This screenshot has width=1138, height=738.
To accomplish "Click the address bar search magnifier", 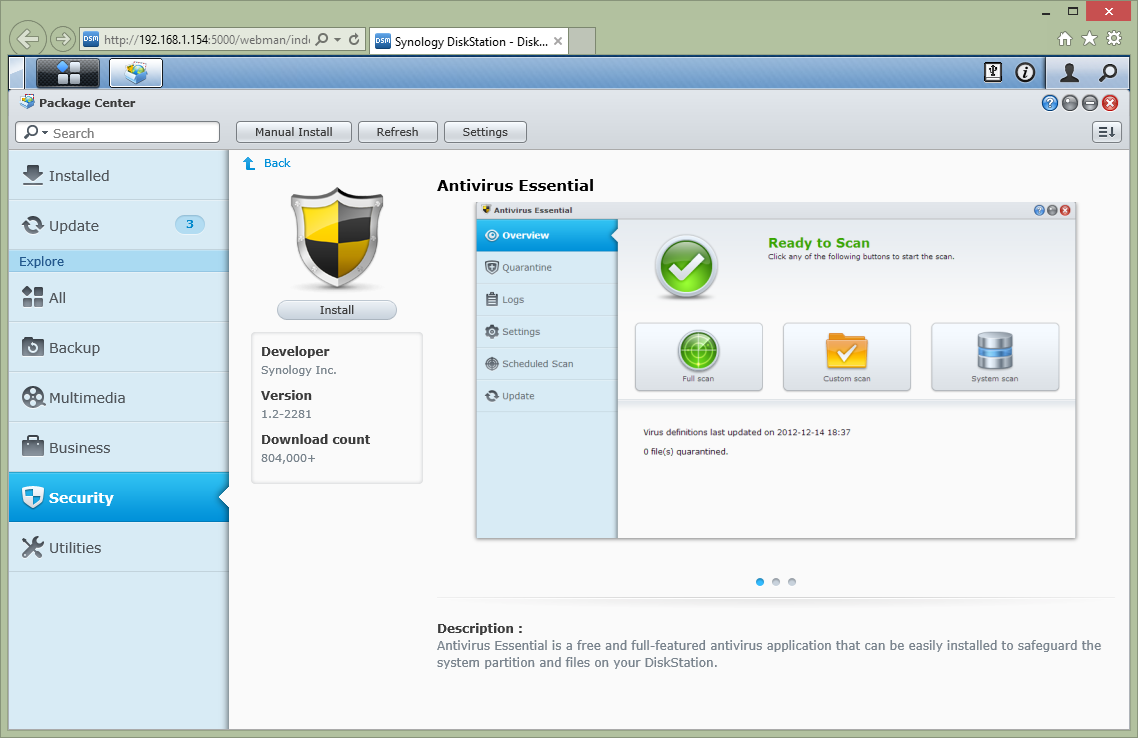I will coord(322,39).
